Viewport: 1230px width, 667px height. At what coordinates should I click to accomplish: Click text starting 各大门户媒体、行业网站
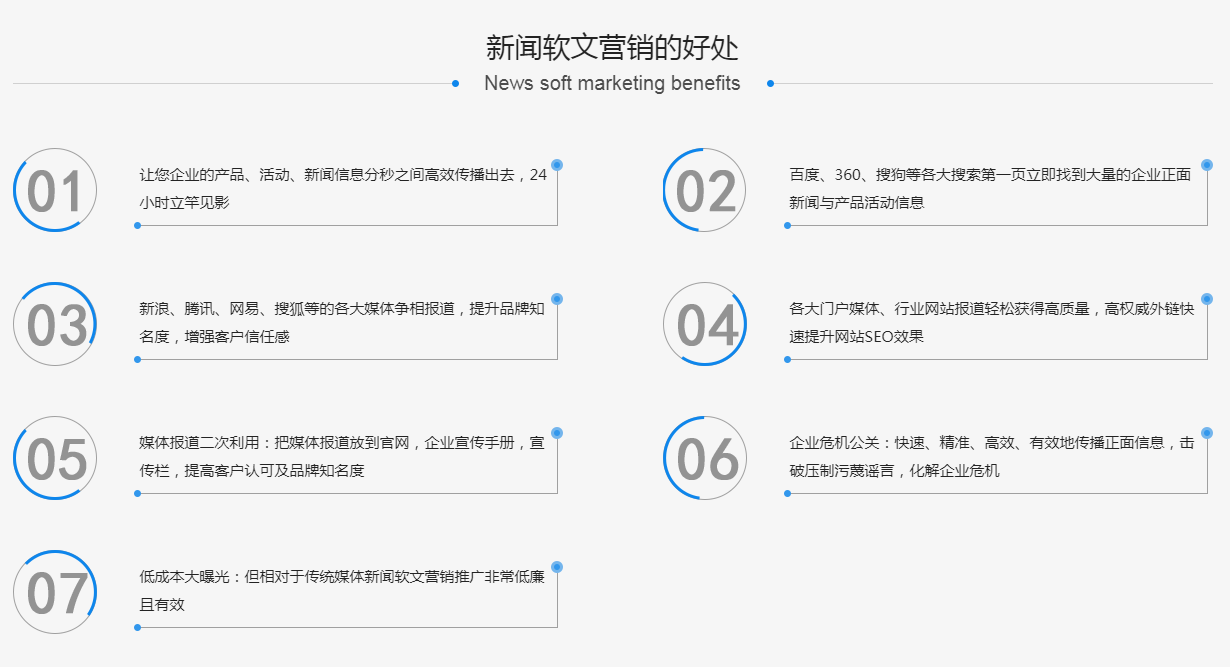[992, 322]
